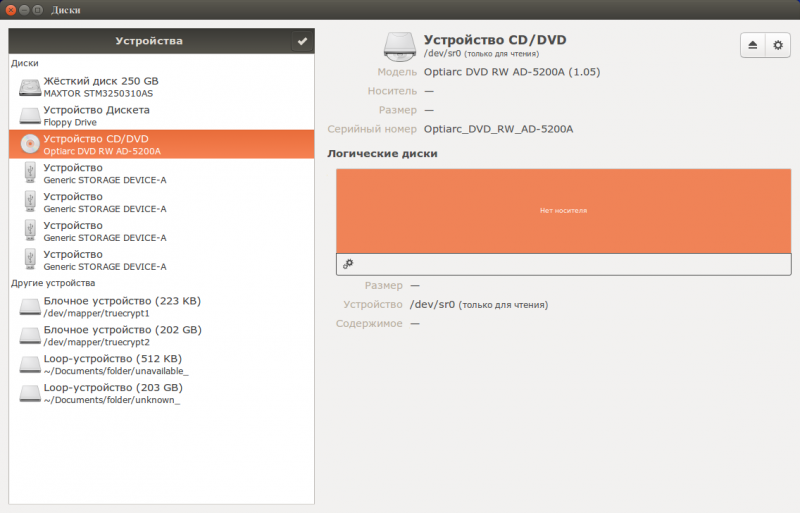The height and width of the screenshot is (513, 800).
Task: Click model value Optiarc DVD RW AD-5200A (1.05)
Action: pos(512,72)
